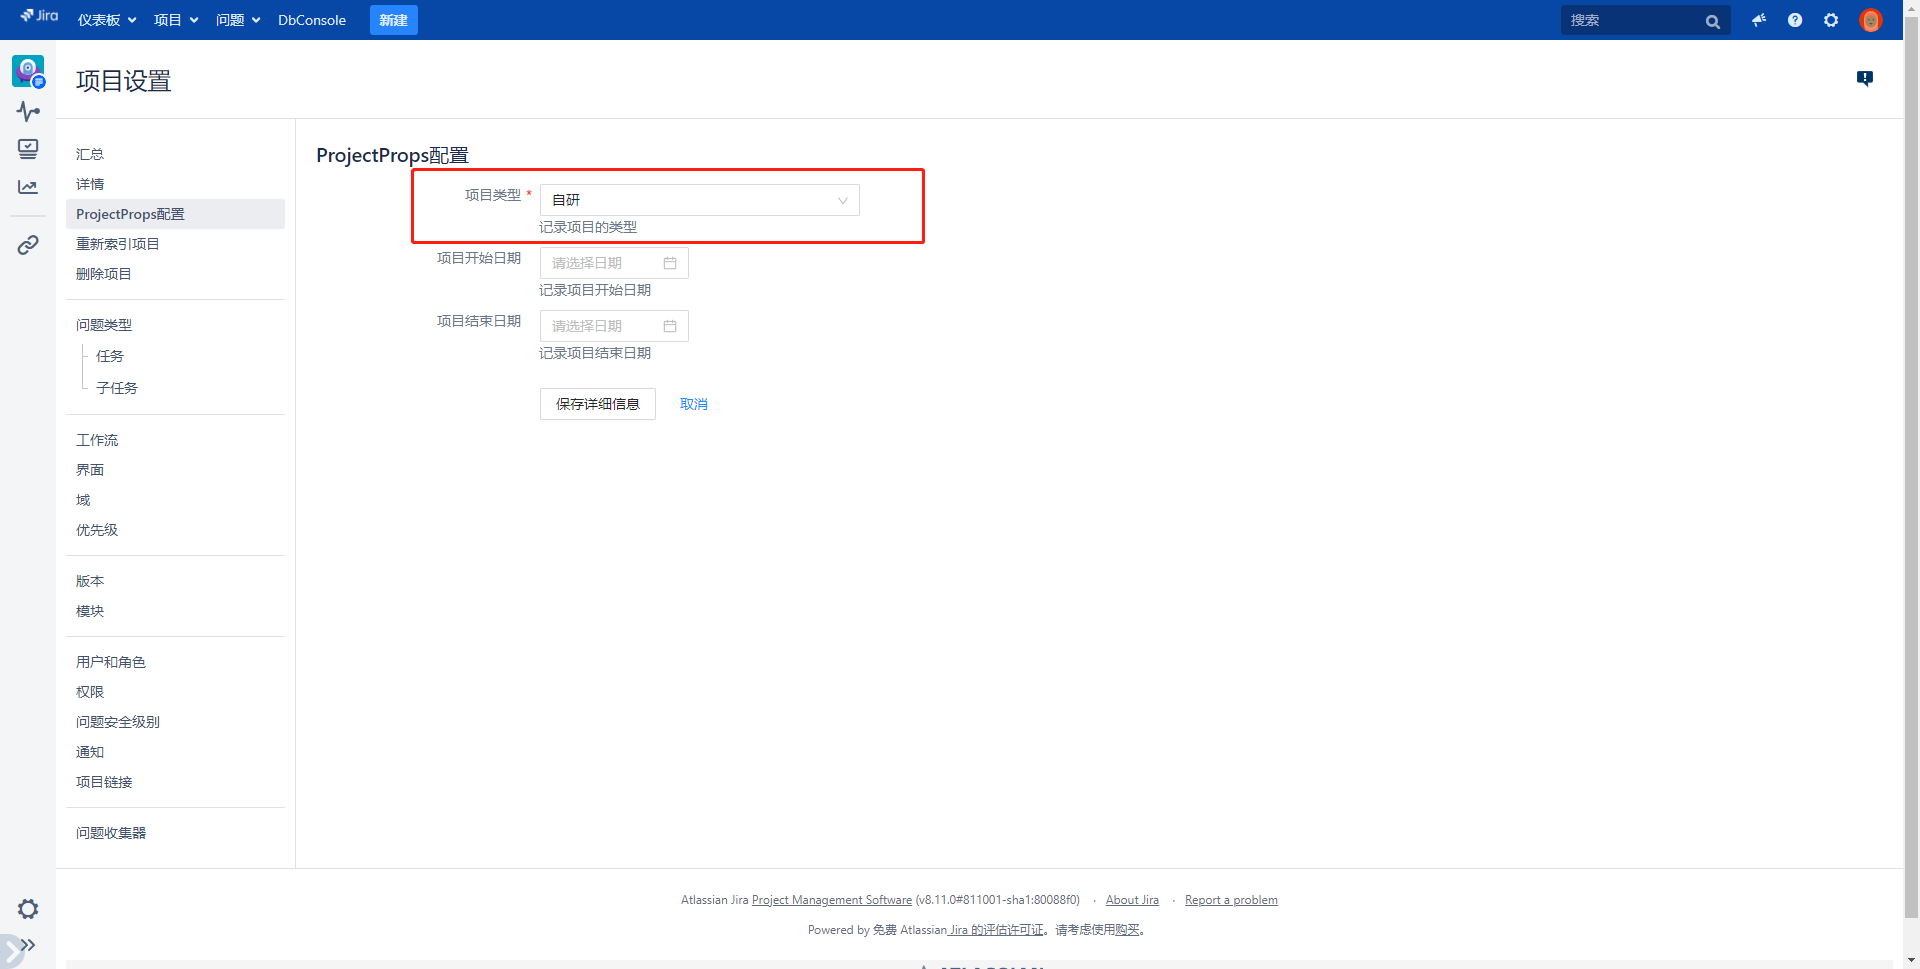Click the link shortcut icon in sidebar
The image size is (1920, 969).
(x=28, y=245)
